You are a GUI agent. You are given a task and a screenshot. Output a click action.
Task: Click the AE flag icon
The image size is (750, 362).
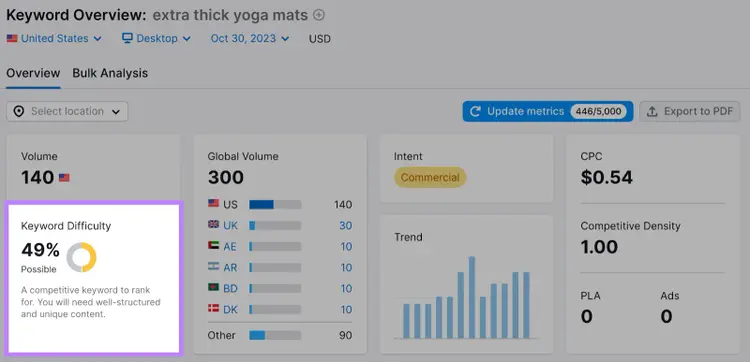213,245
